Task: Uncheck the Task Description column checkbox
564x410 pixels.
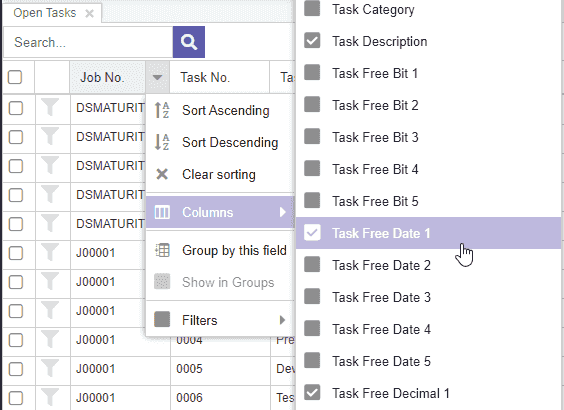Action: 312,40
